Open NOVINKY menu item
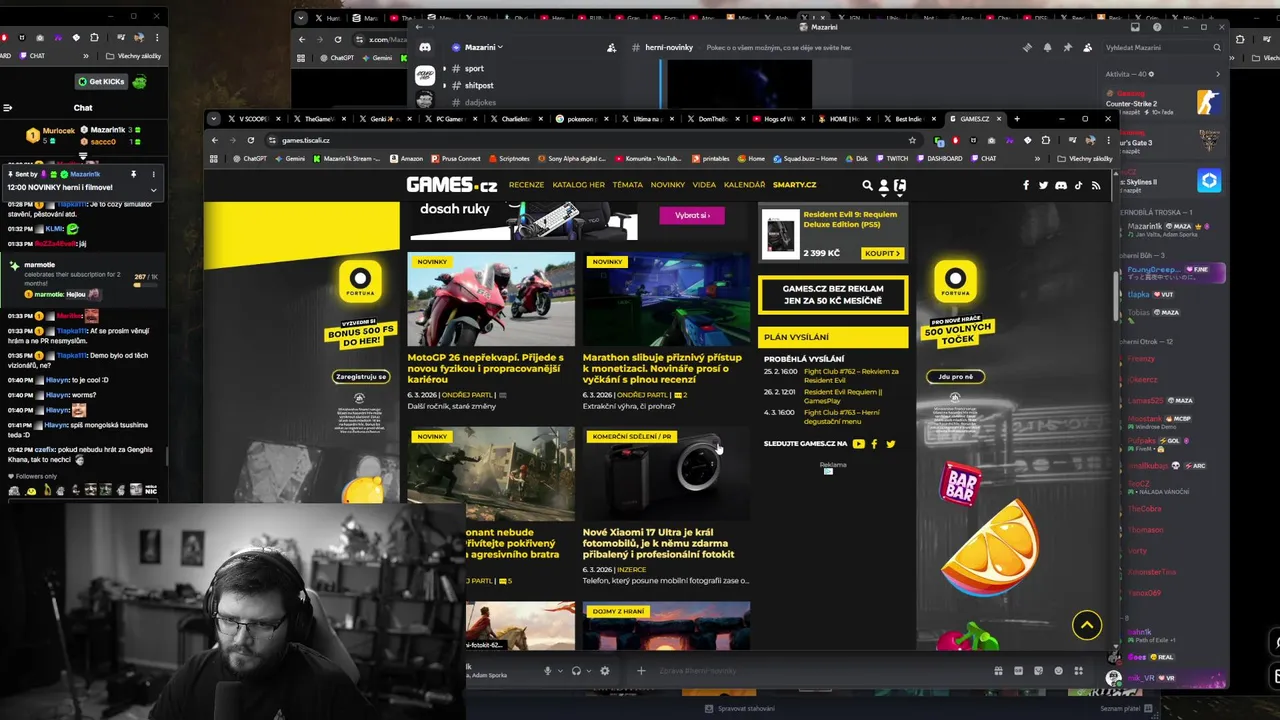The image size is (1280, 720). (668, 185)
